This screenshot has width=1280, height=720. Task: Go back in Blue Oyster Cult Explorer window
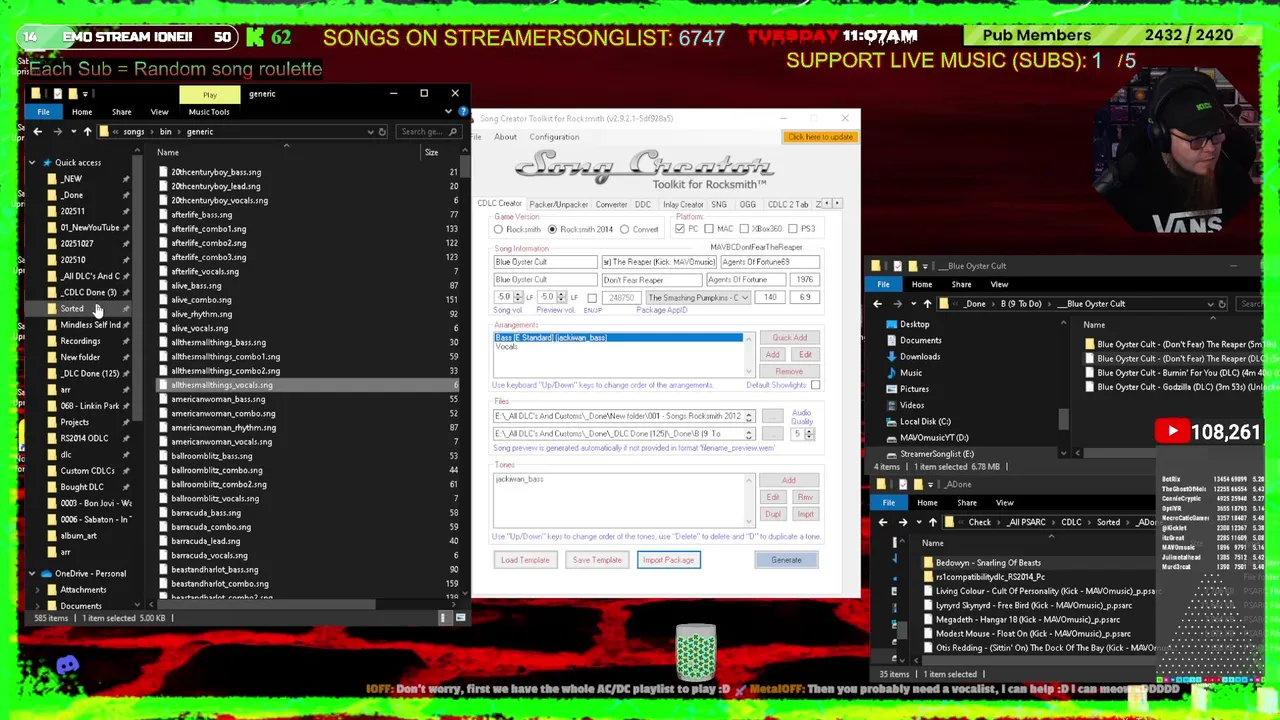tap(878, 304)
